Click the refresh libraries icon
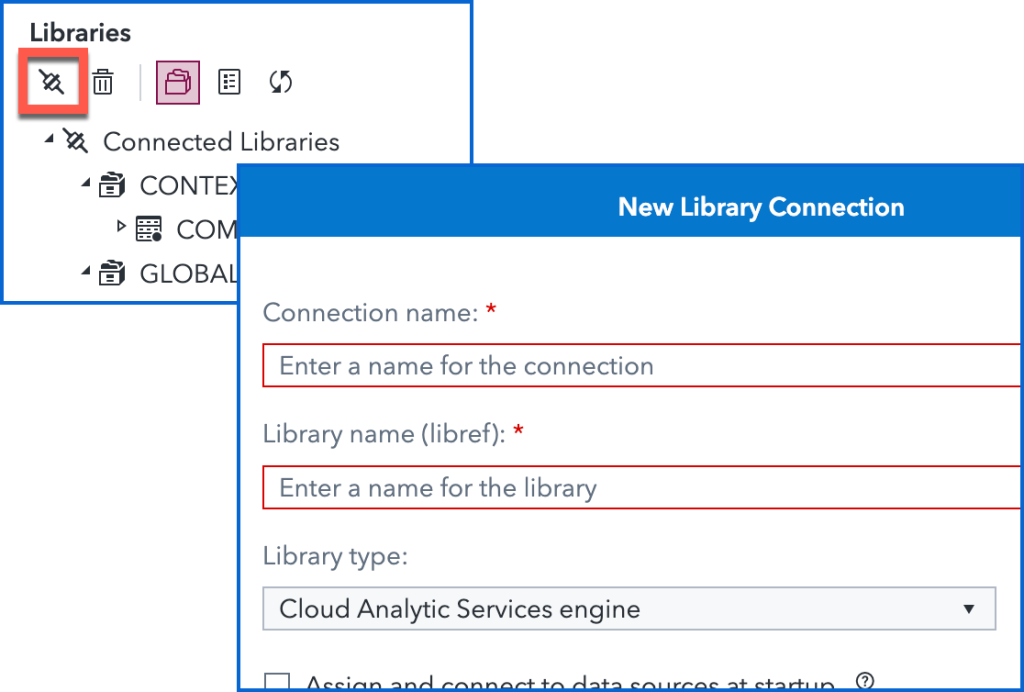The width and height of the screenshot is (1024, 692). [281, 82]
